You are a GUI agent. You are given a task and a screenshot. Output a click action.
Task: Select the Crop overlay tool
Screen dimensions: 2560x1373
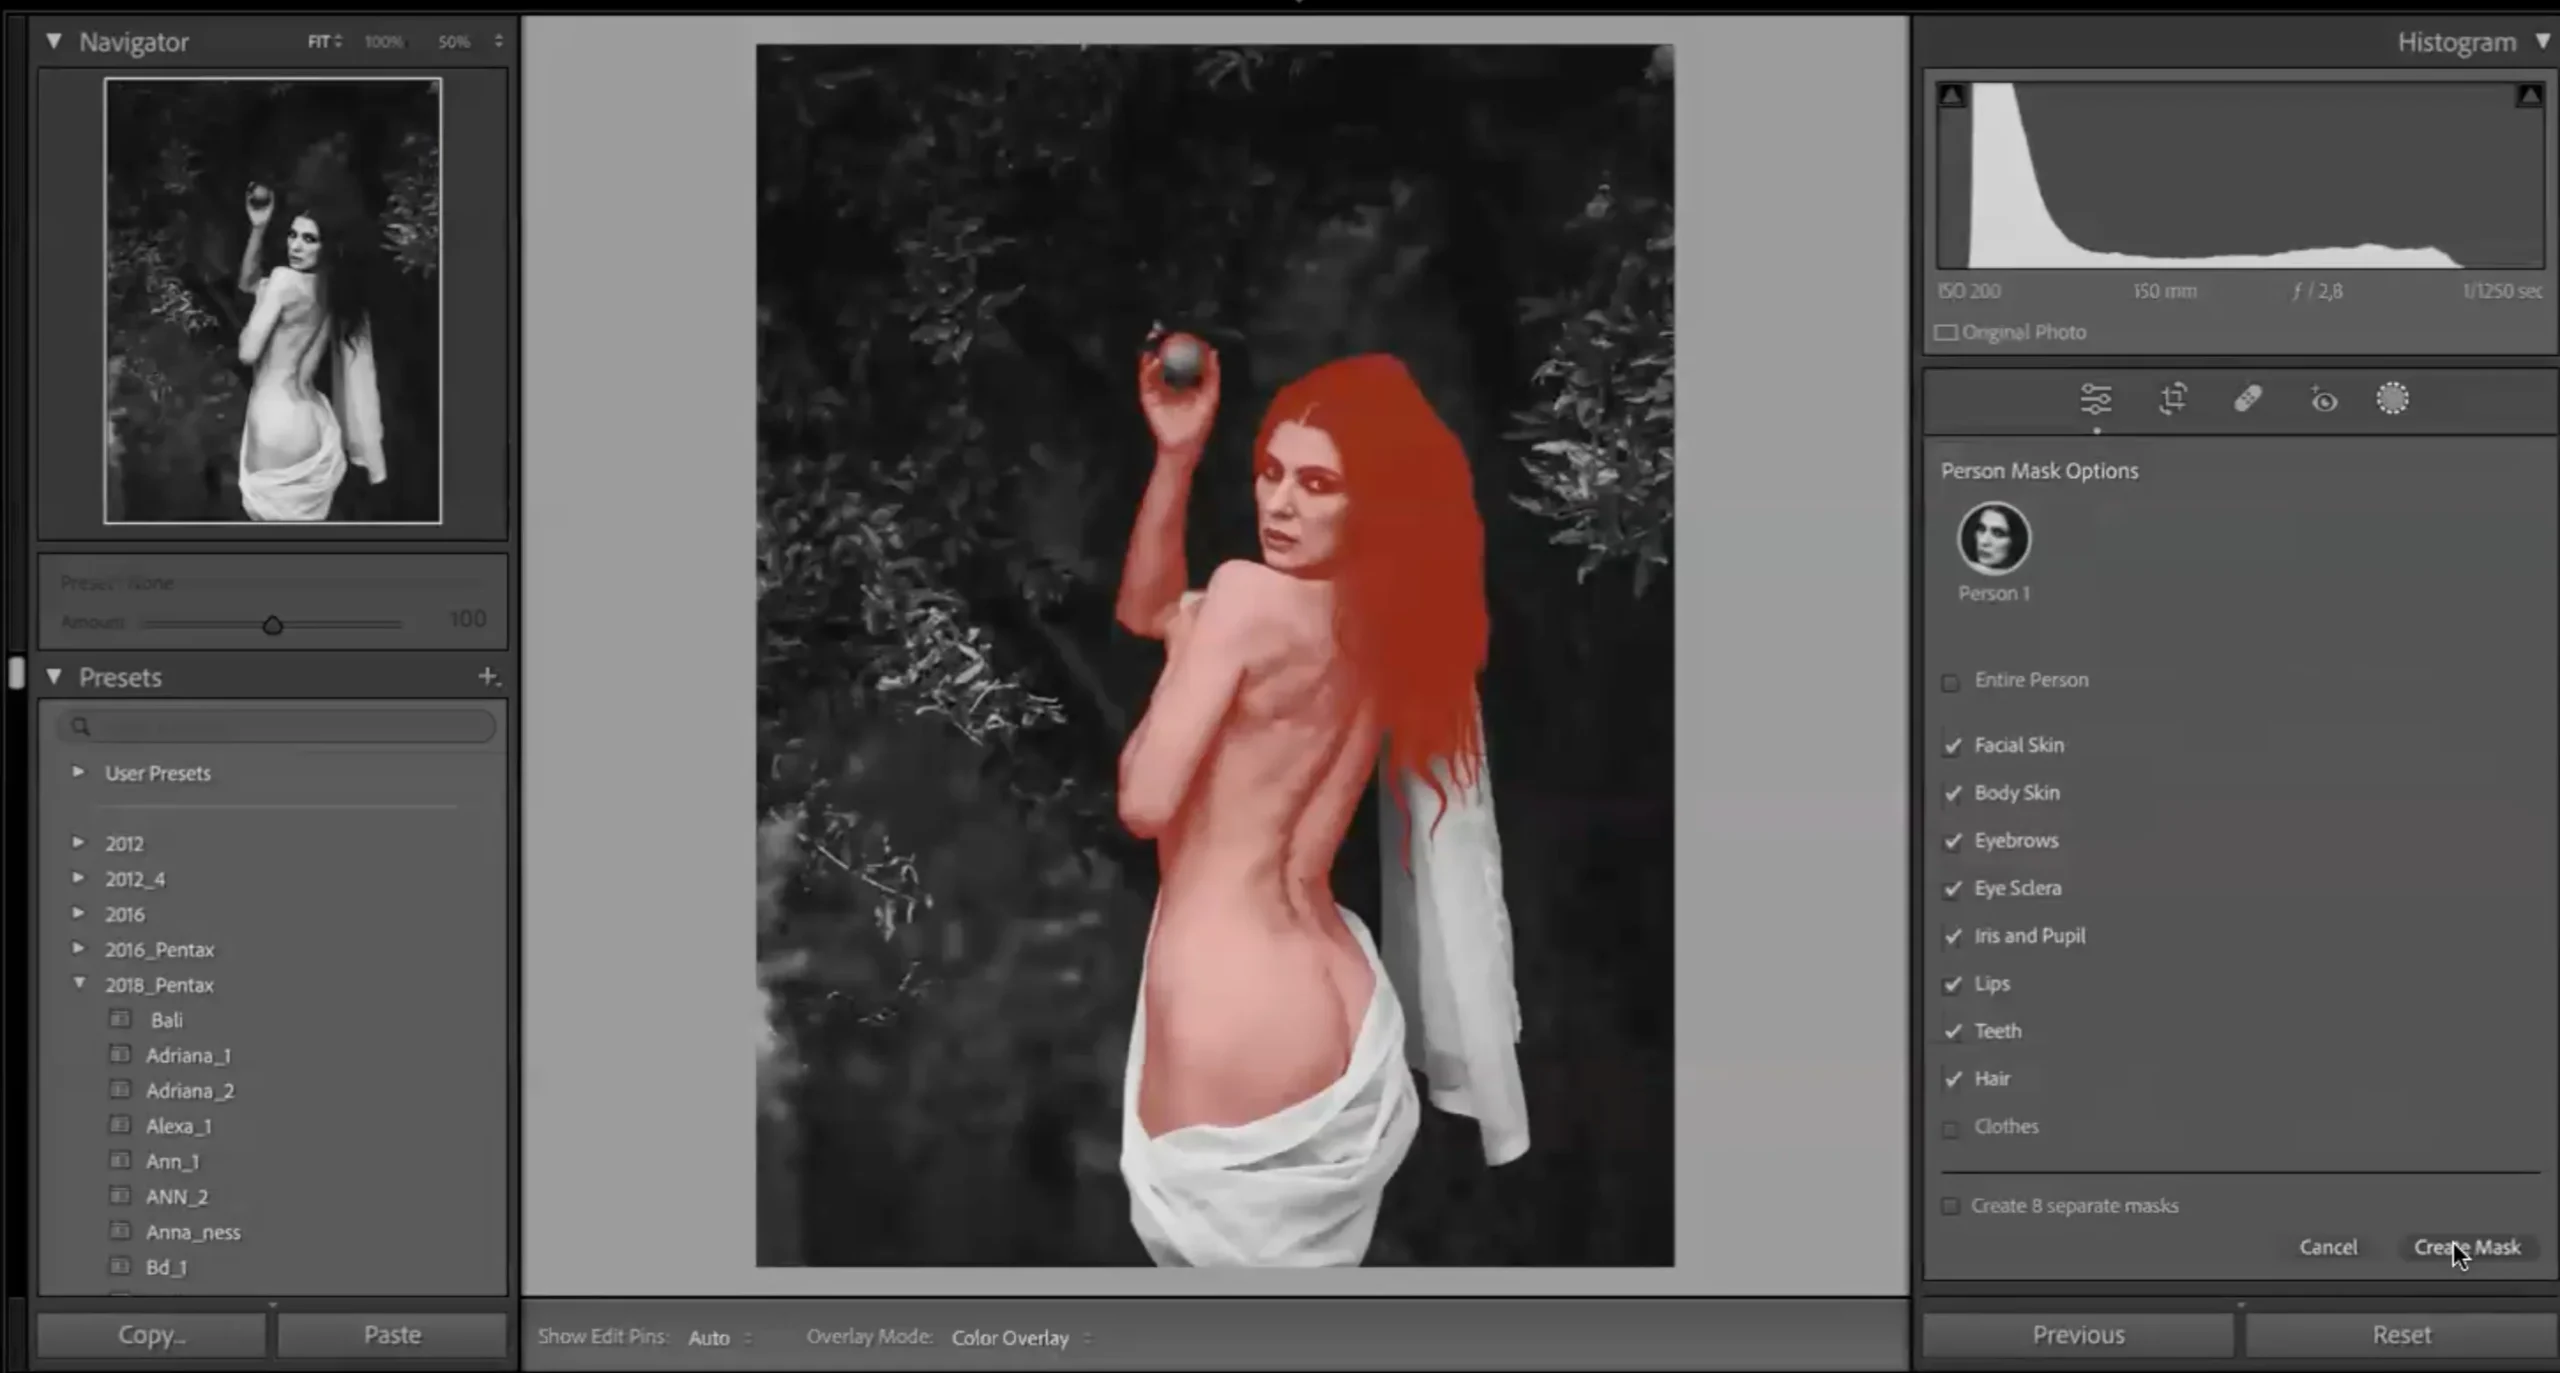click(x=2172, y=399)
